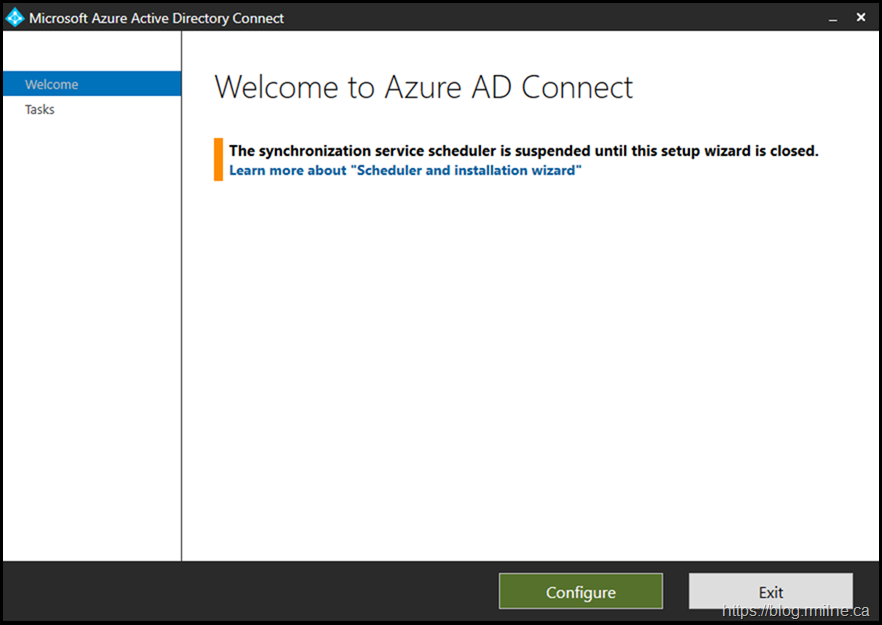Screen dimensions: 882x625
Task: Open the Tasks page in sidebar
Action: pos(40,110)
